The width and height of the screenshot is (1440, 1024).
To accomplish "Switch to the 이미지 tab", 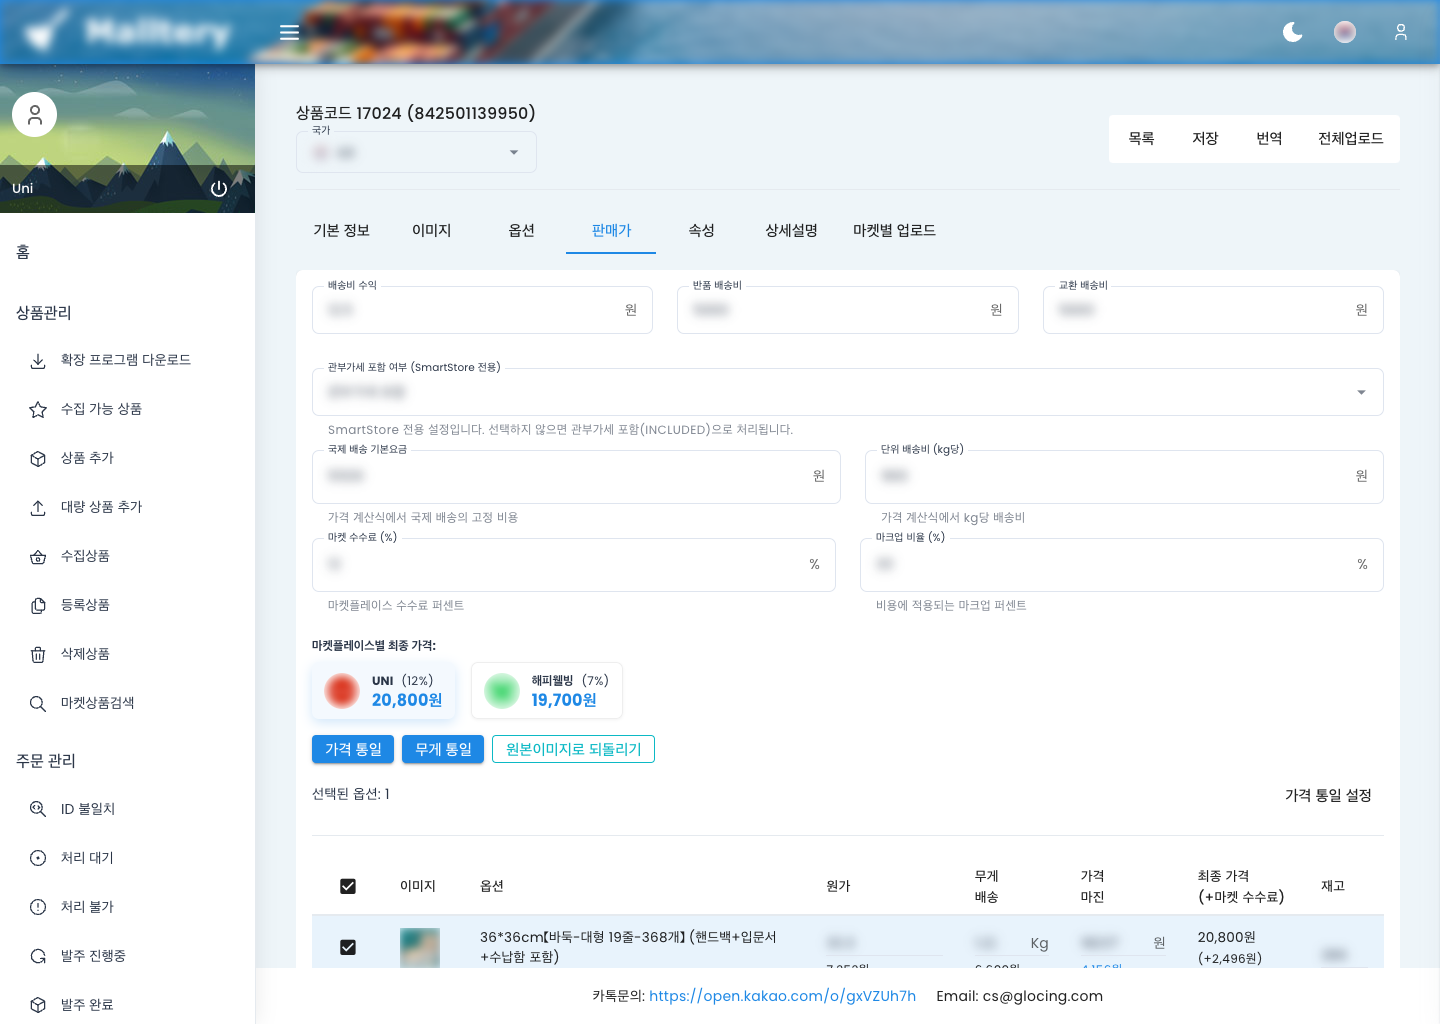I will [x=432, y=231].
